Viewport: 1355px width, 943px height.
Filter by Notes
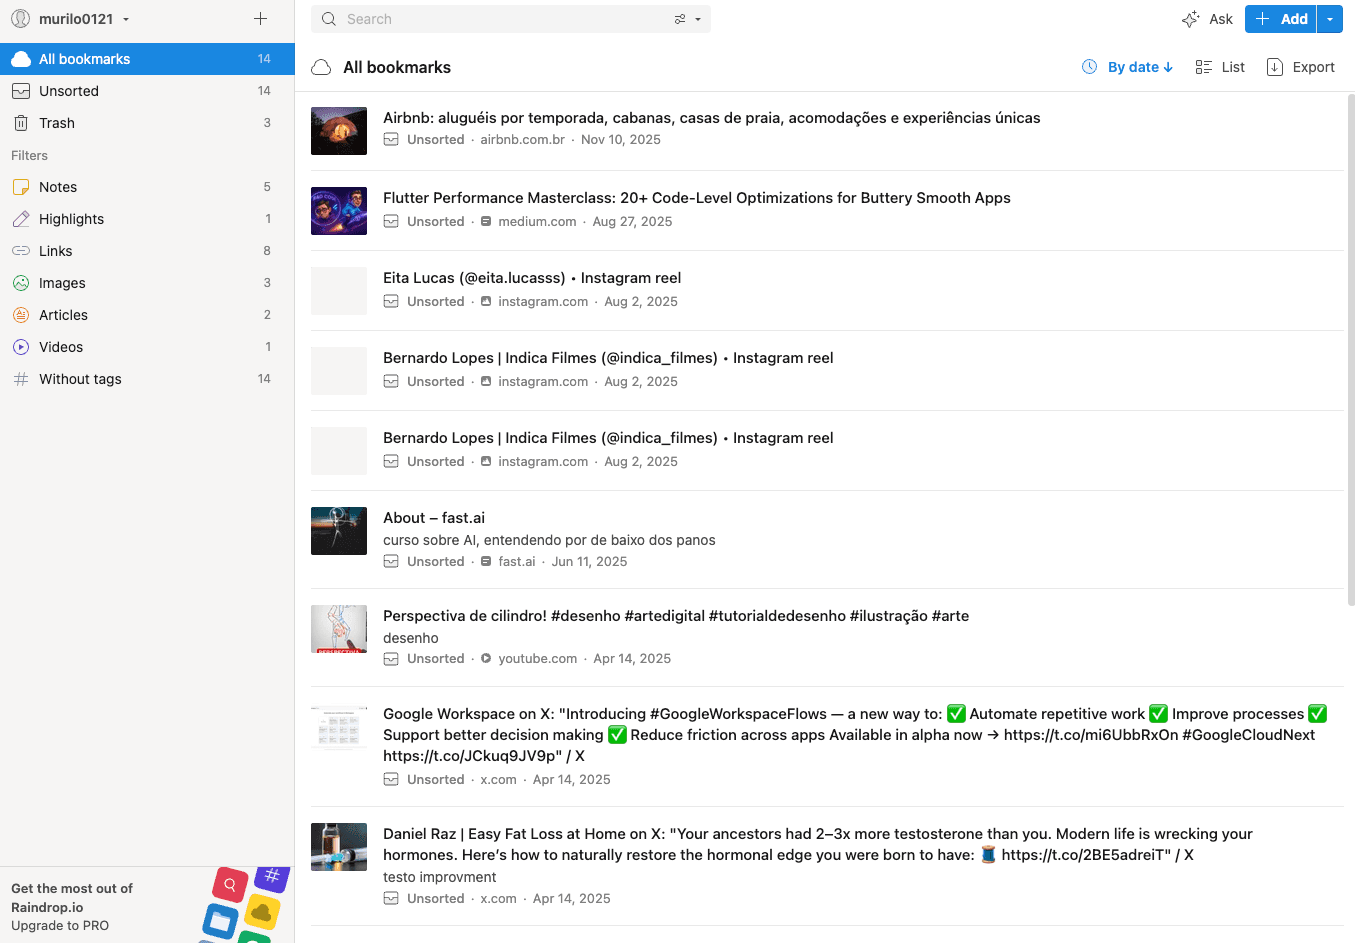coord(147,187)
